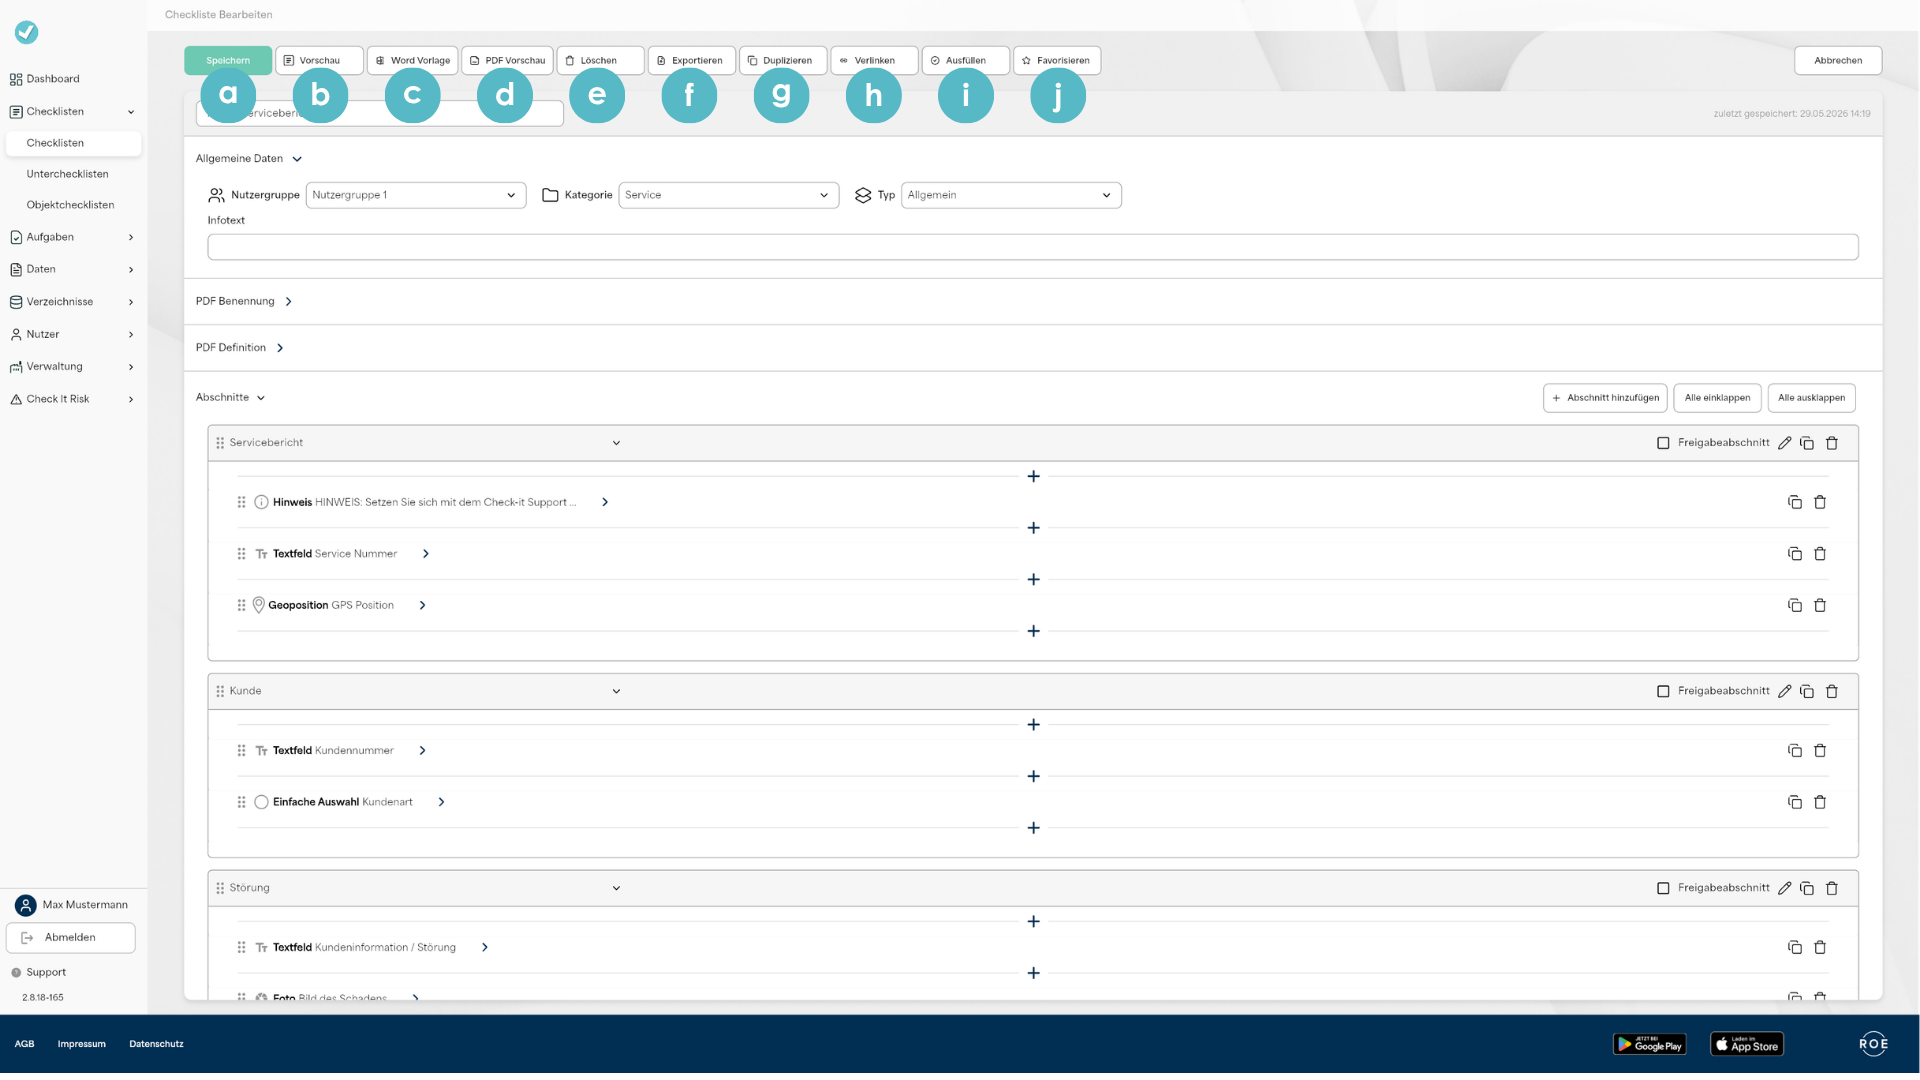Open the Google Play store badge
Image resolution: width=1920 pixels, height=1080 pixels.
point(1650,1045)
